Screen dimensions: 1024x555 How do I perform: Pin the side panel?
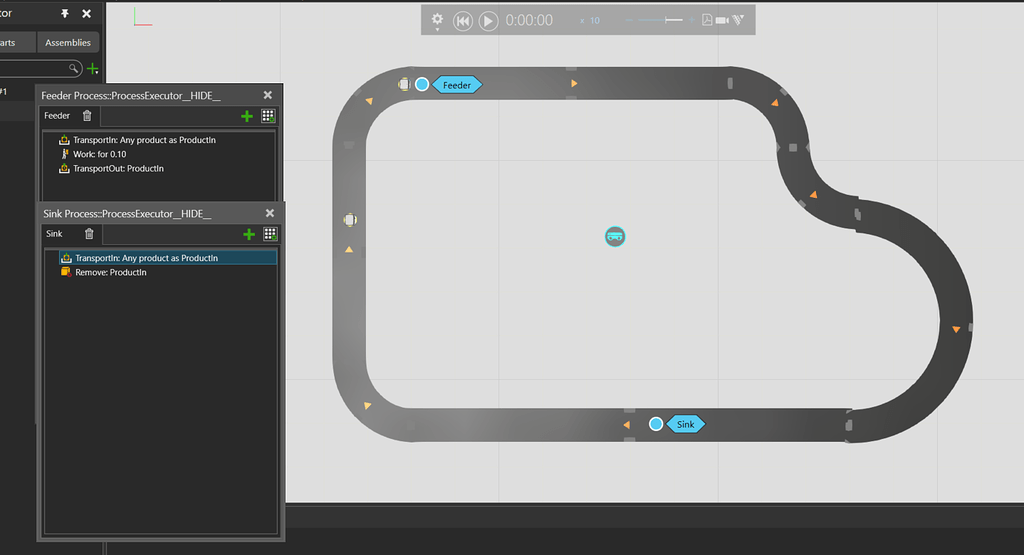65,13
